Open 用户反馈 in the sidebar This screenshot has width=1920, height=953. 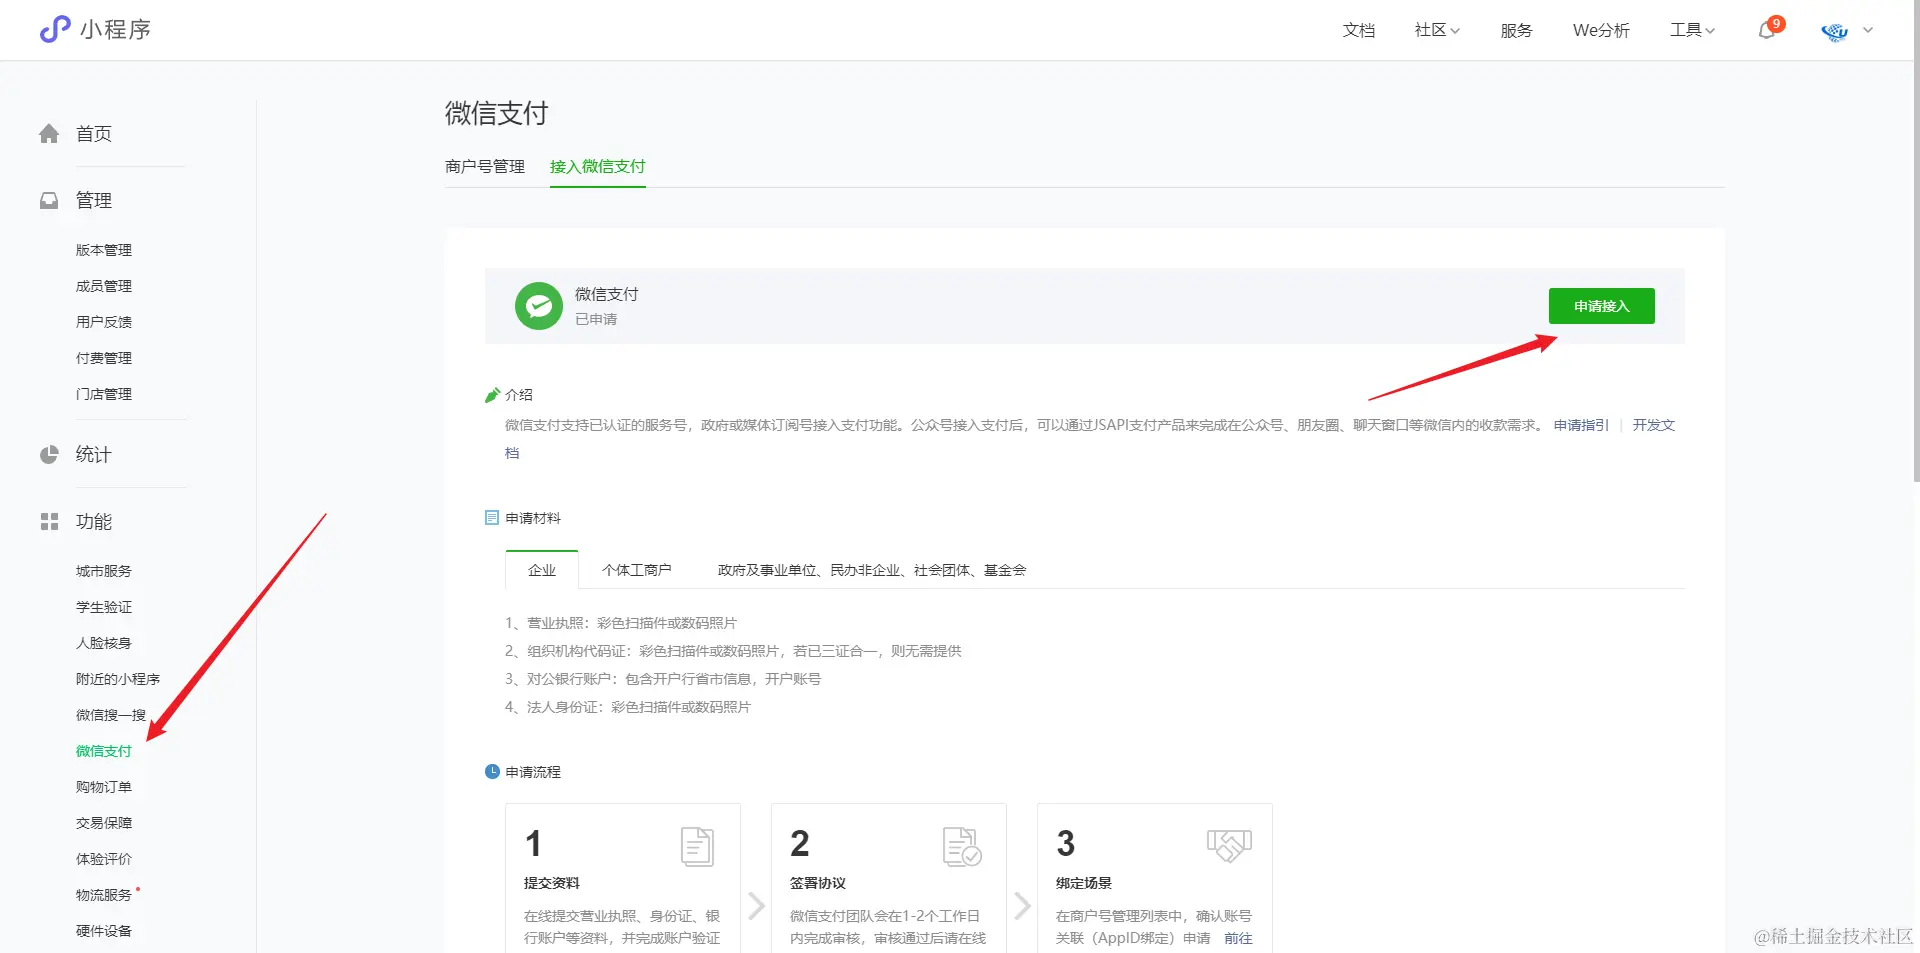(x=104, y=322)
